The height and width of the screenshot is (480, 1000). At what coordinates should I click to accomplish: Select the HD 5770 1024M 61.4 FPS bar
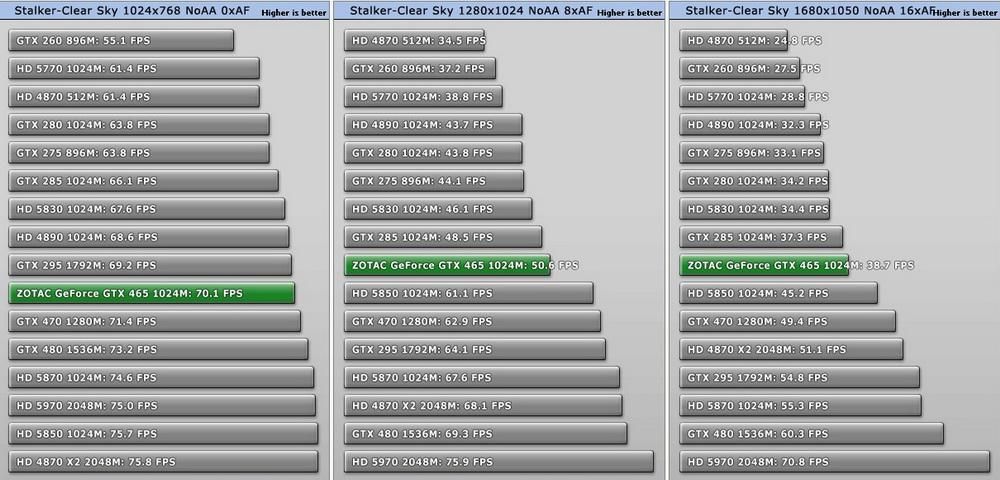click(x=134, y=68)
